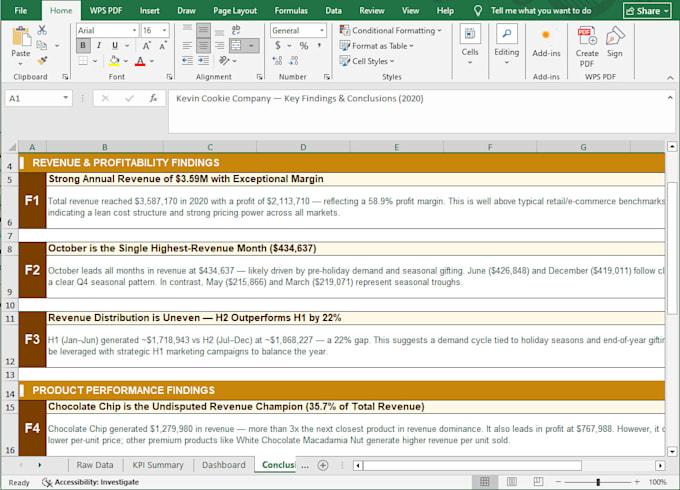680x490 pixels.
Task: Switch to the Data ribbon tab
Action: pos(333,10)
